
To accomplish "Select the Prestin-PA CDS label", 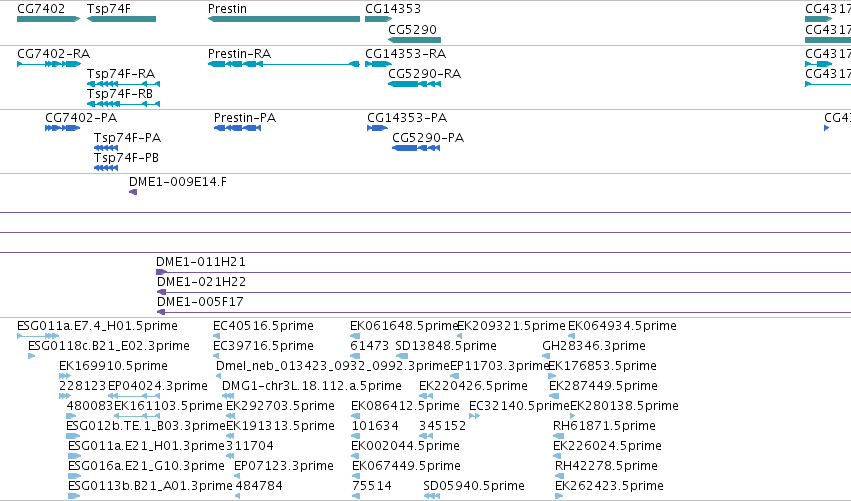I will coord(245,118).
